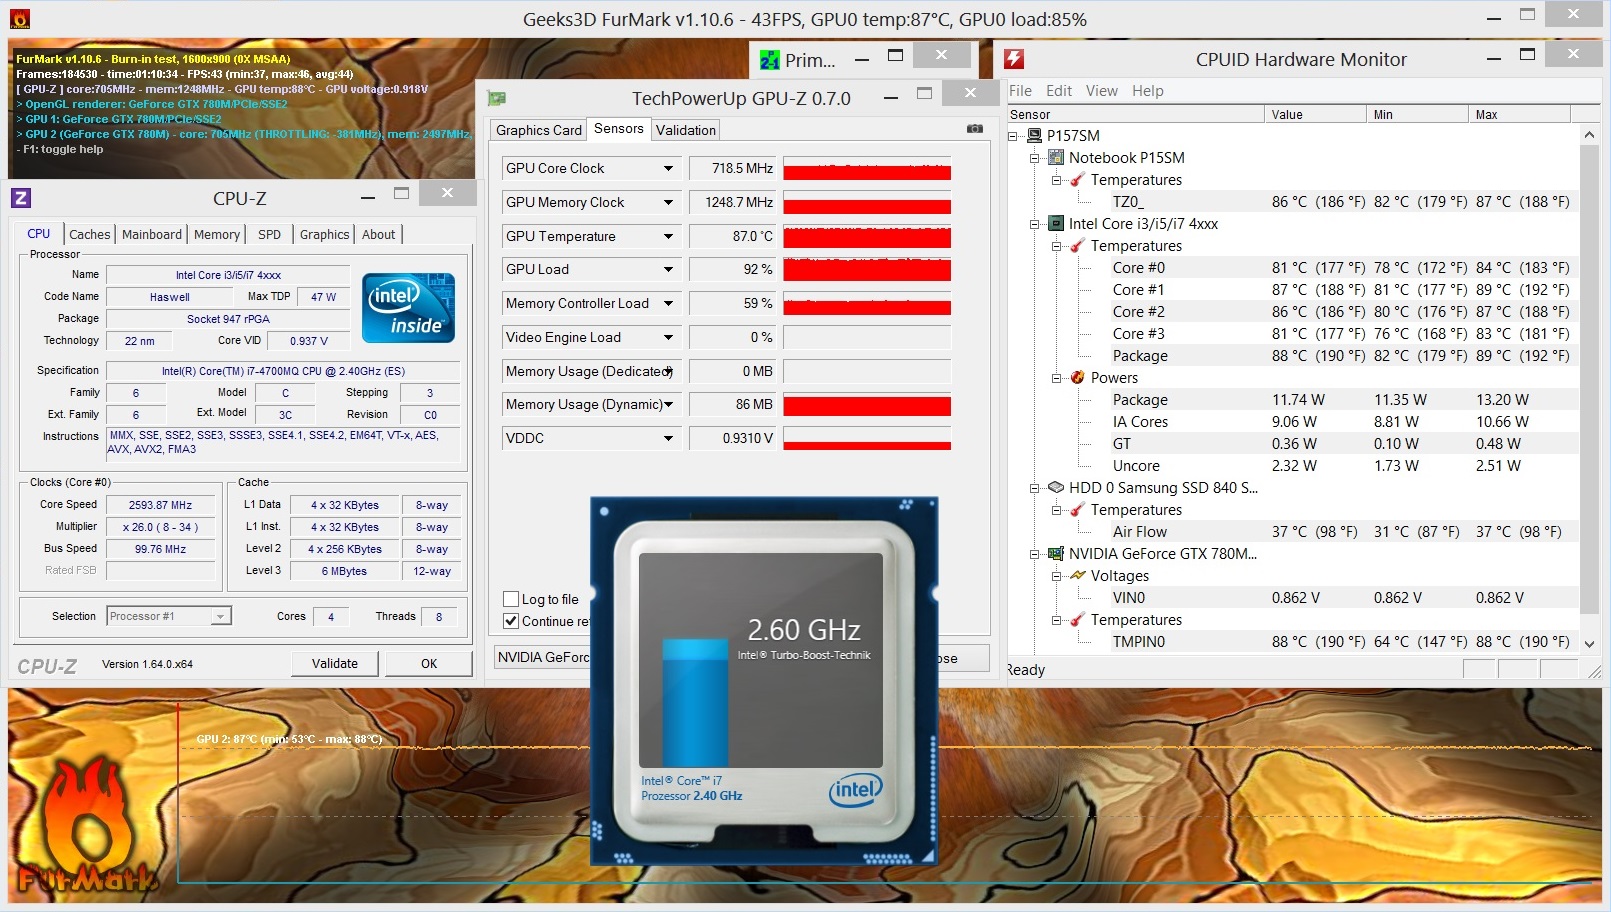1611x912 pixels.
Task: Click the GPU Temperature red graph in GPU-Z
Action: pos(867,237)
